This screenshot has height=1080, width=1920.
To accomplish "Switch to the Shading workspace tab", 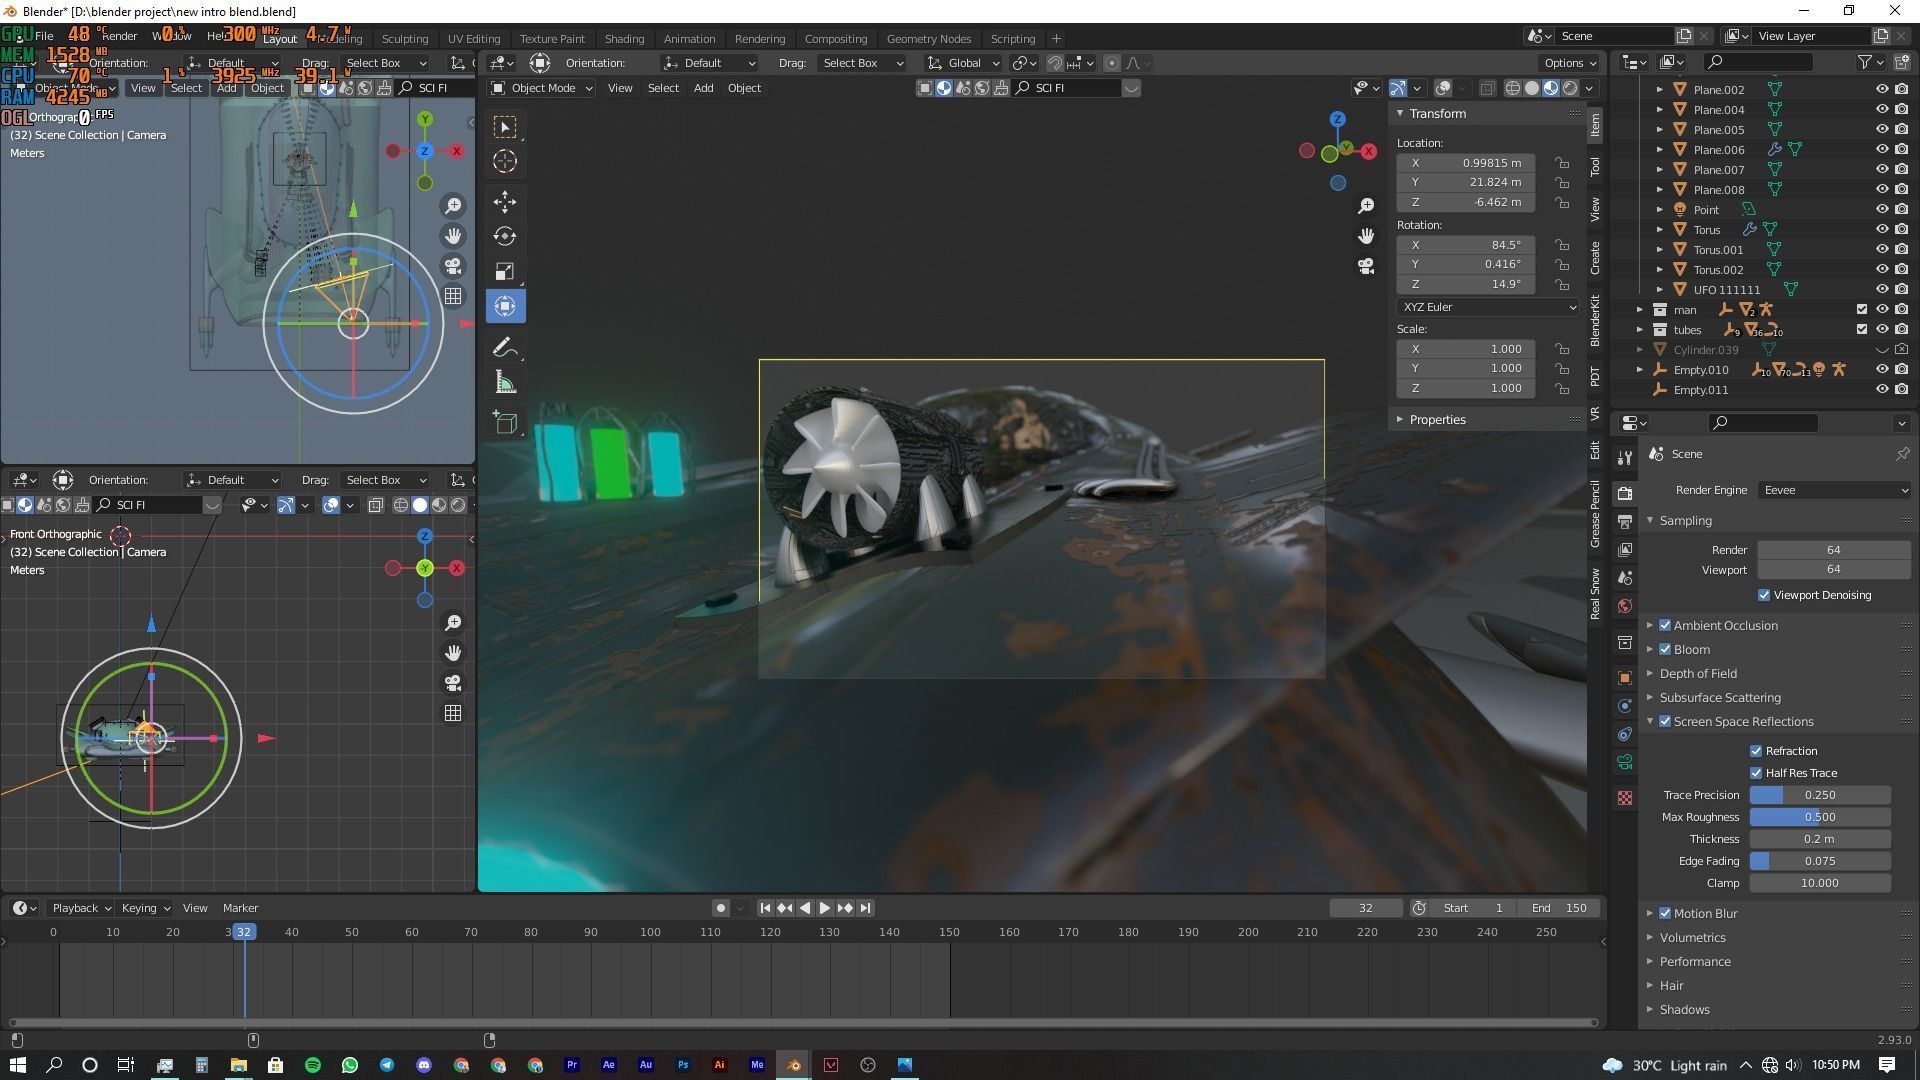I will (x=624, y=39).
